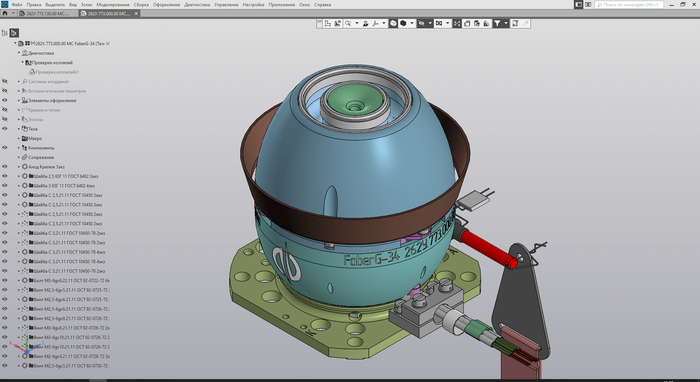
Task: Click the shaded black cube display mode icon
Action: click(x=403, y=24)
